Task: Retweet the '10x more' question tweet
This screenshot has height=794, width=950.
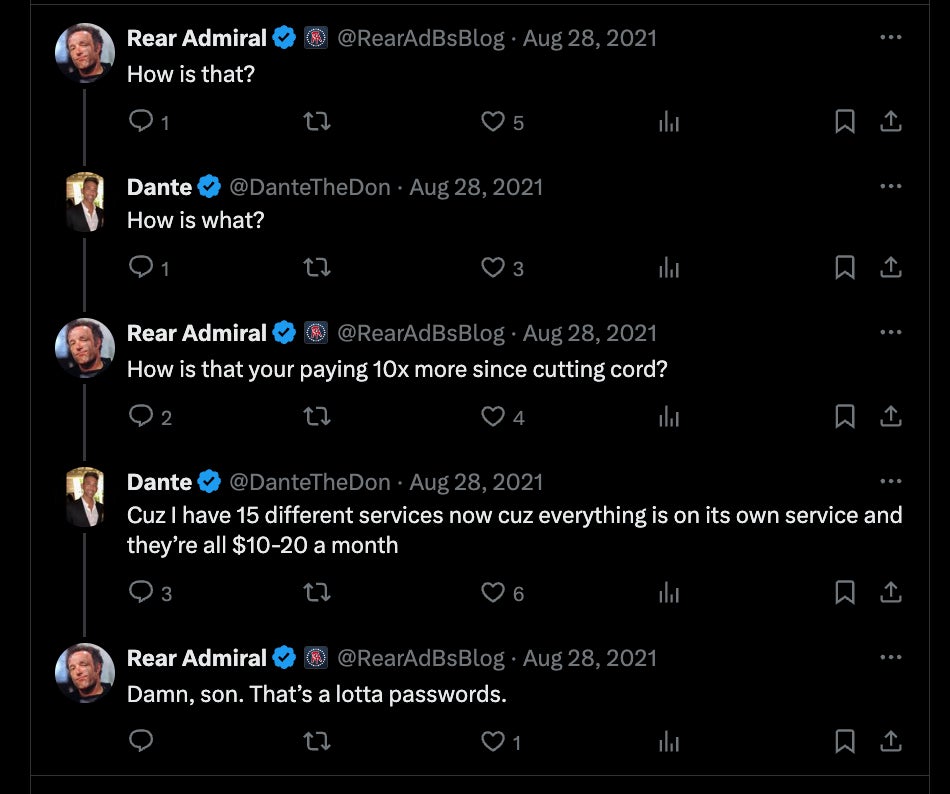Action: pyautogui.click(x=316, y=416)
